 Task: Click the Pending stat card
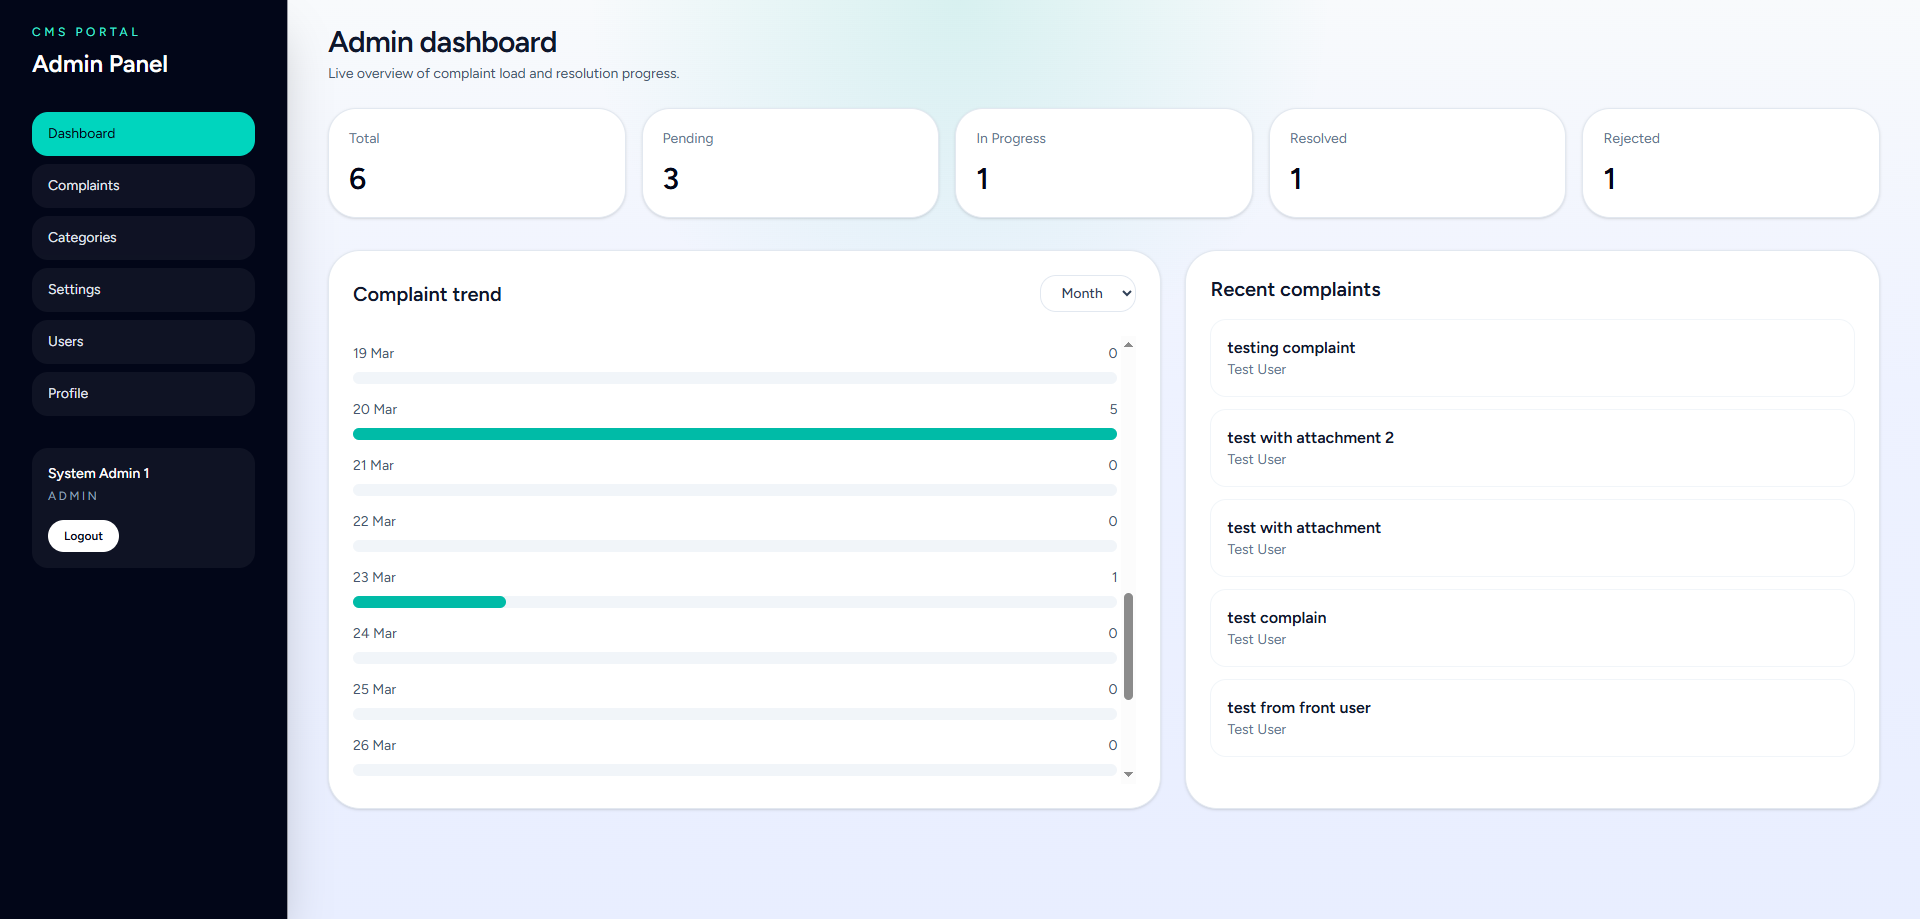tap(790, 162)
